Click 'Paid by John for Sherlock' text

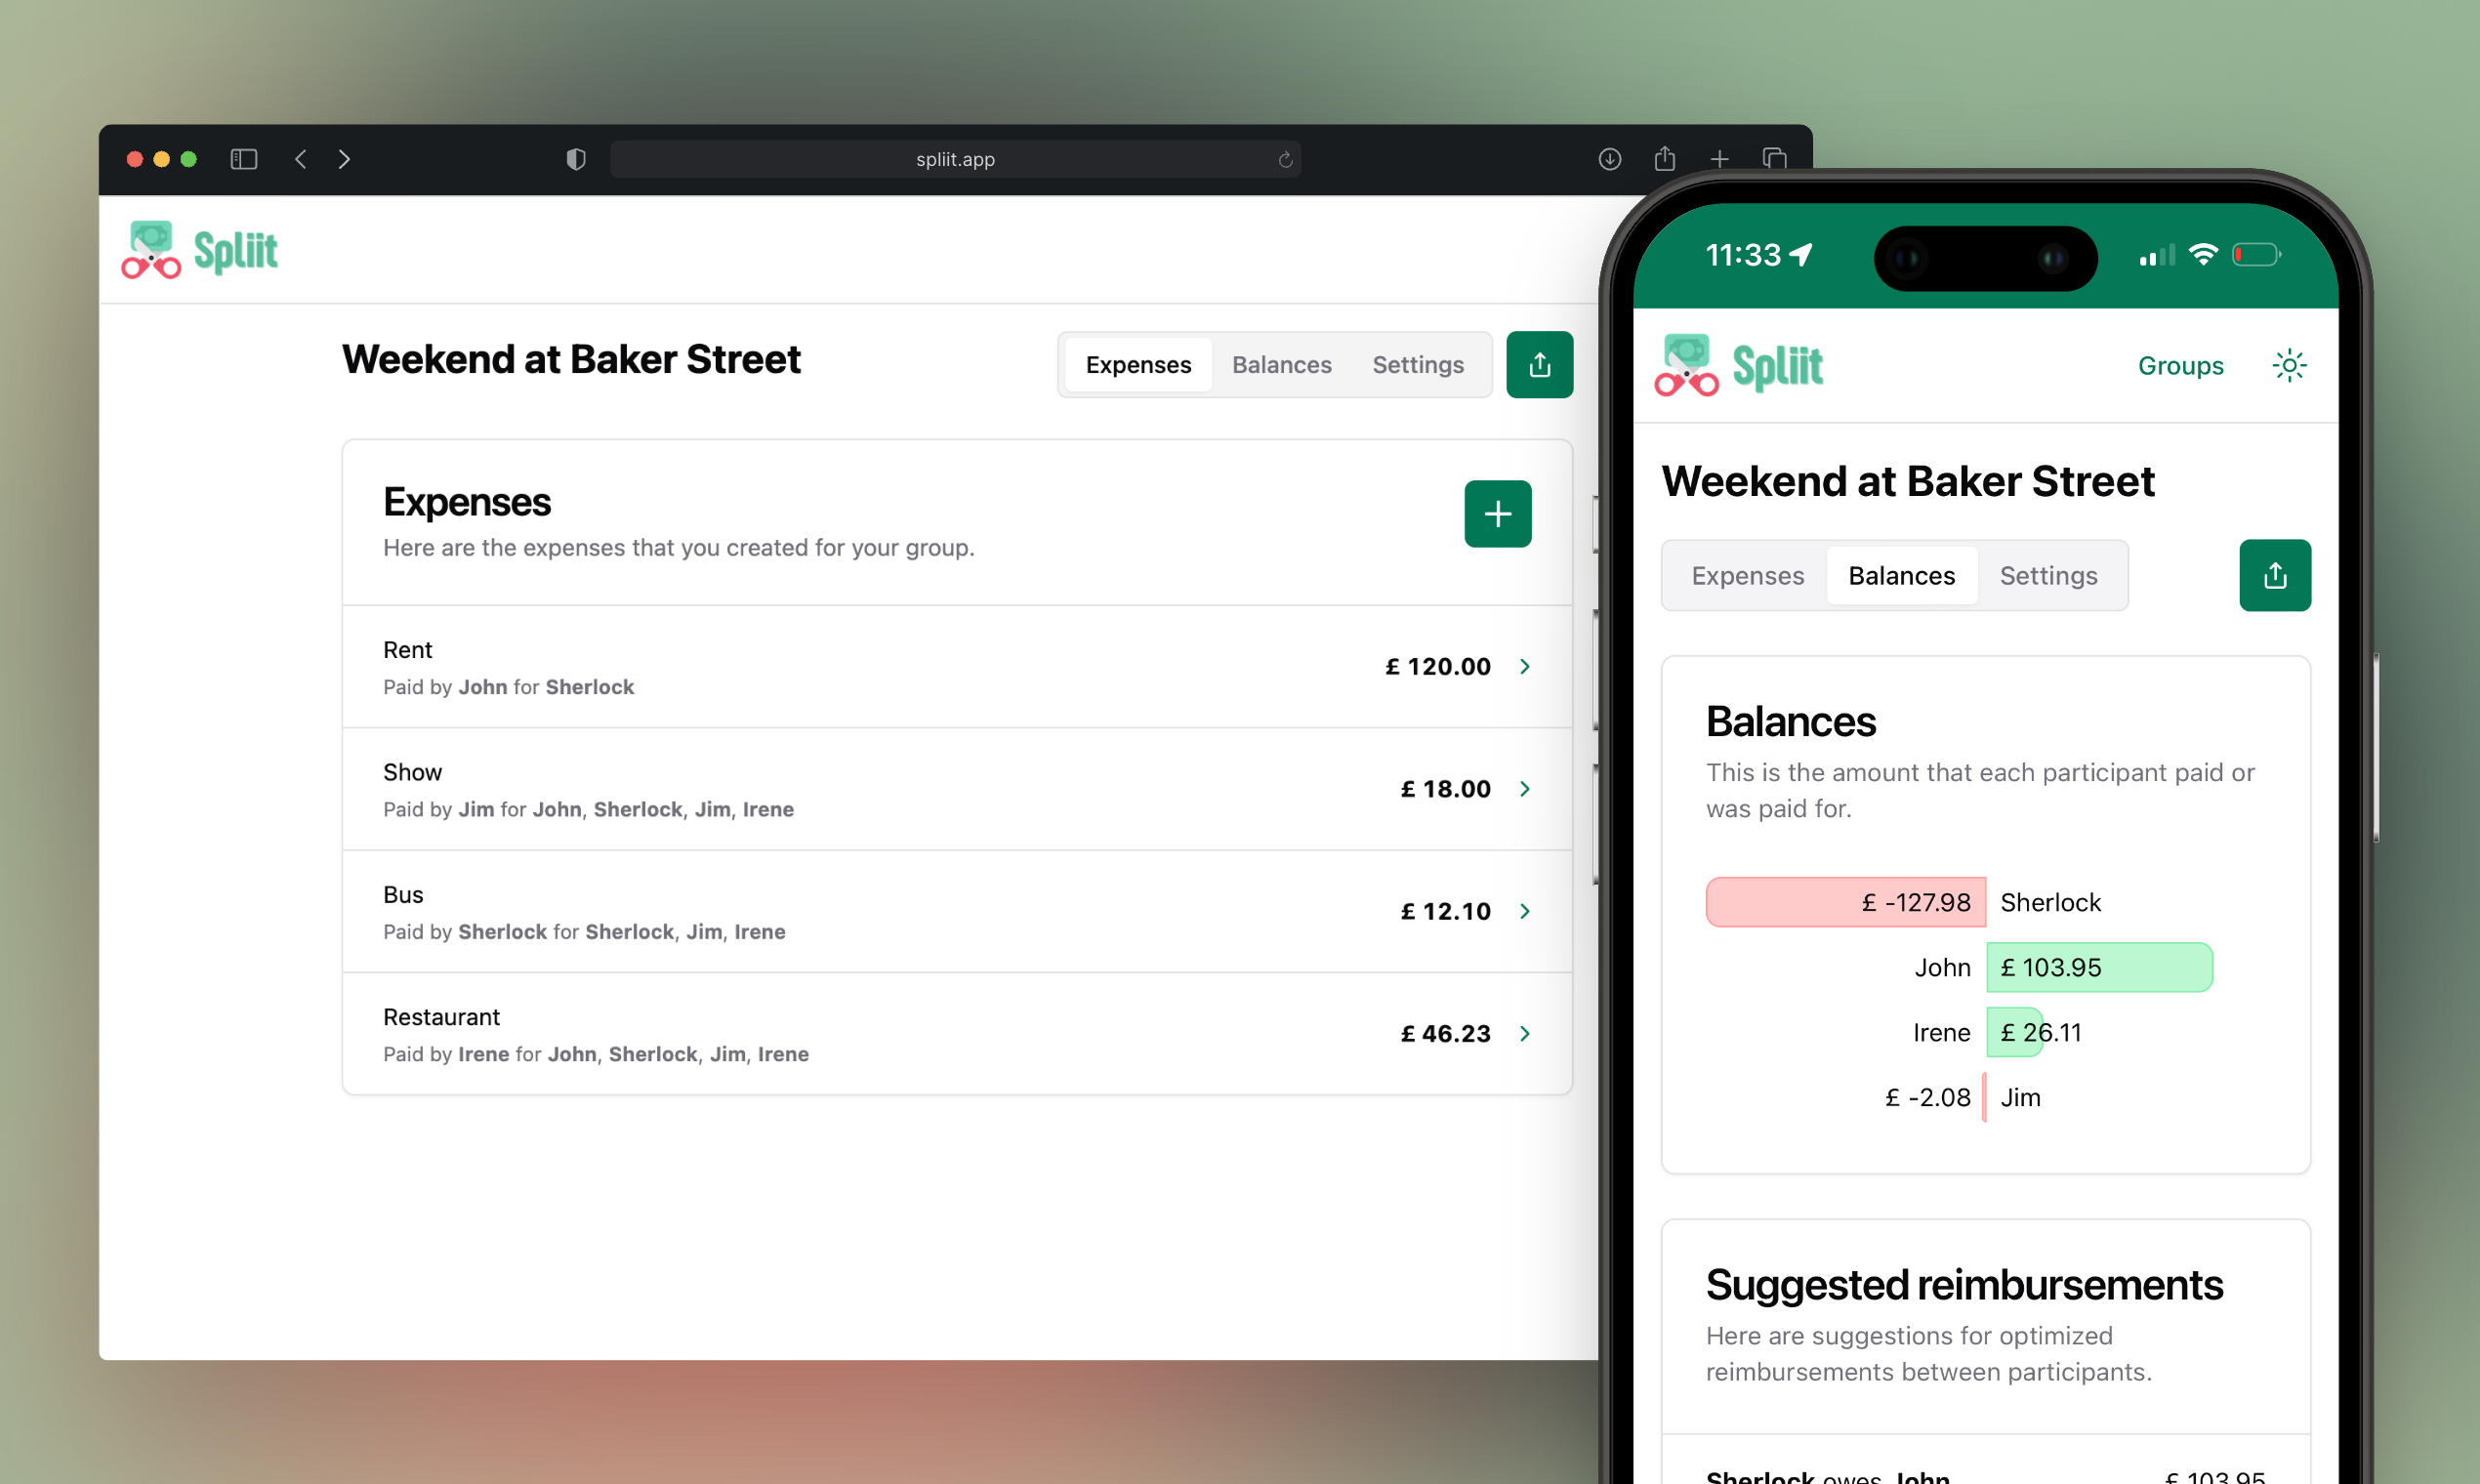pyautogui.click(x=508, y=687)
